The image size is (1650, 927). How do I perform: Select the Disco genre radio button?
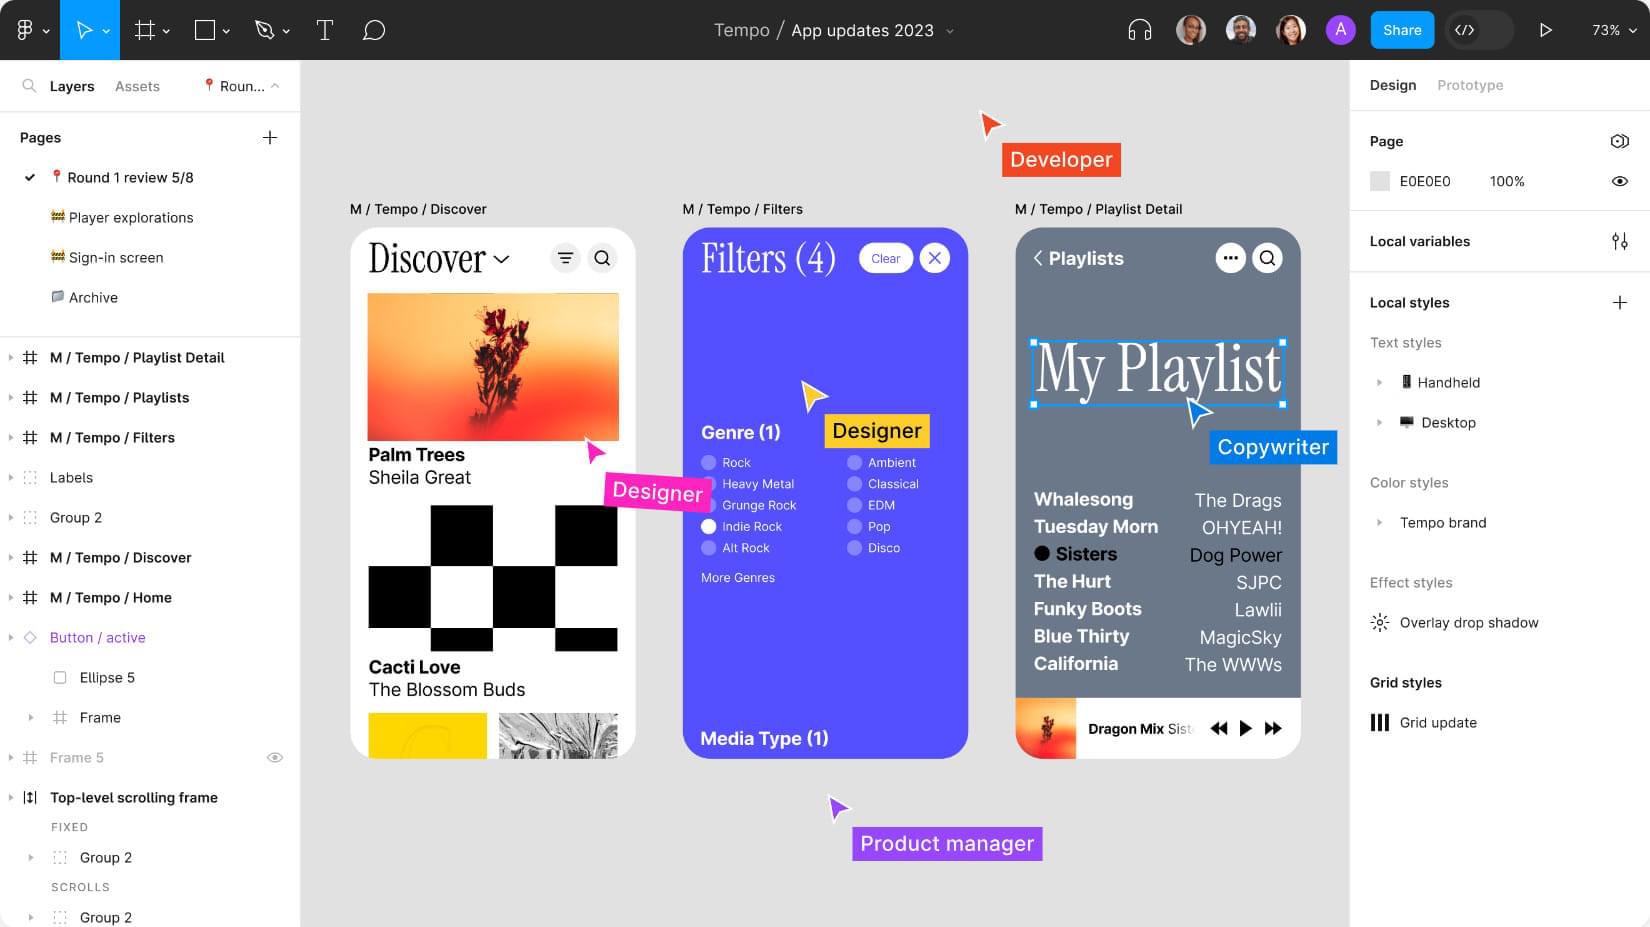(x=855, y=548)
